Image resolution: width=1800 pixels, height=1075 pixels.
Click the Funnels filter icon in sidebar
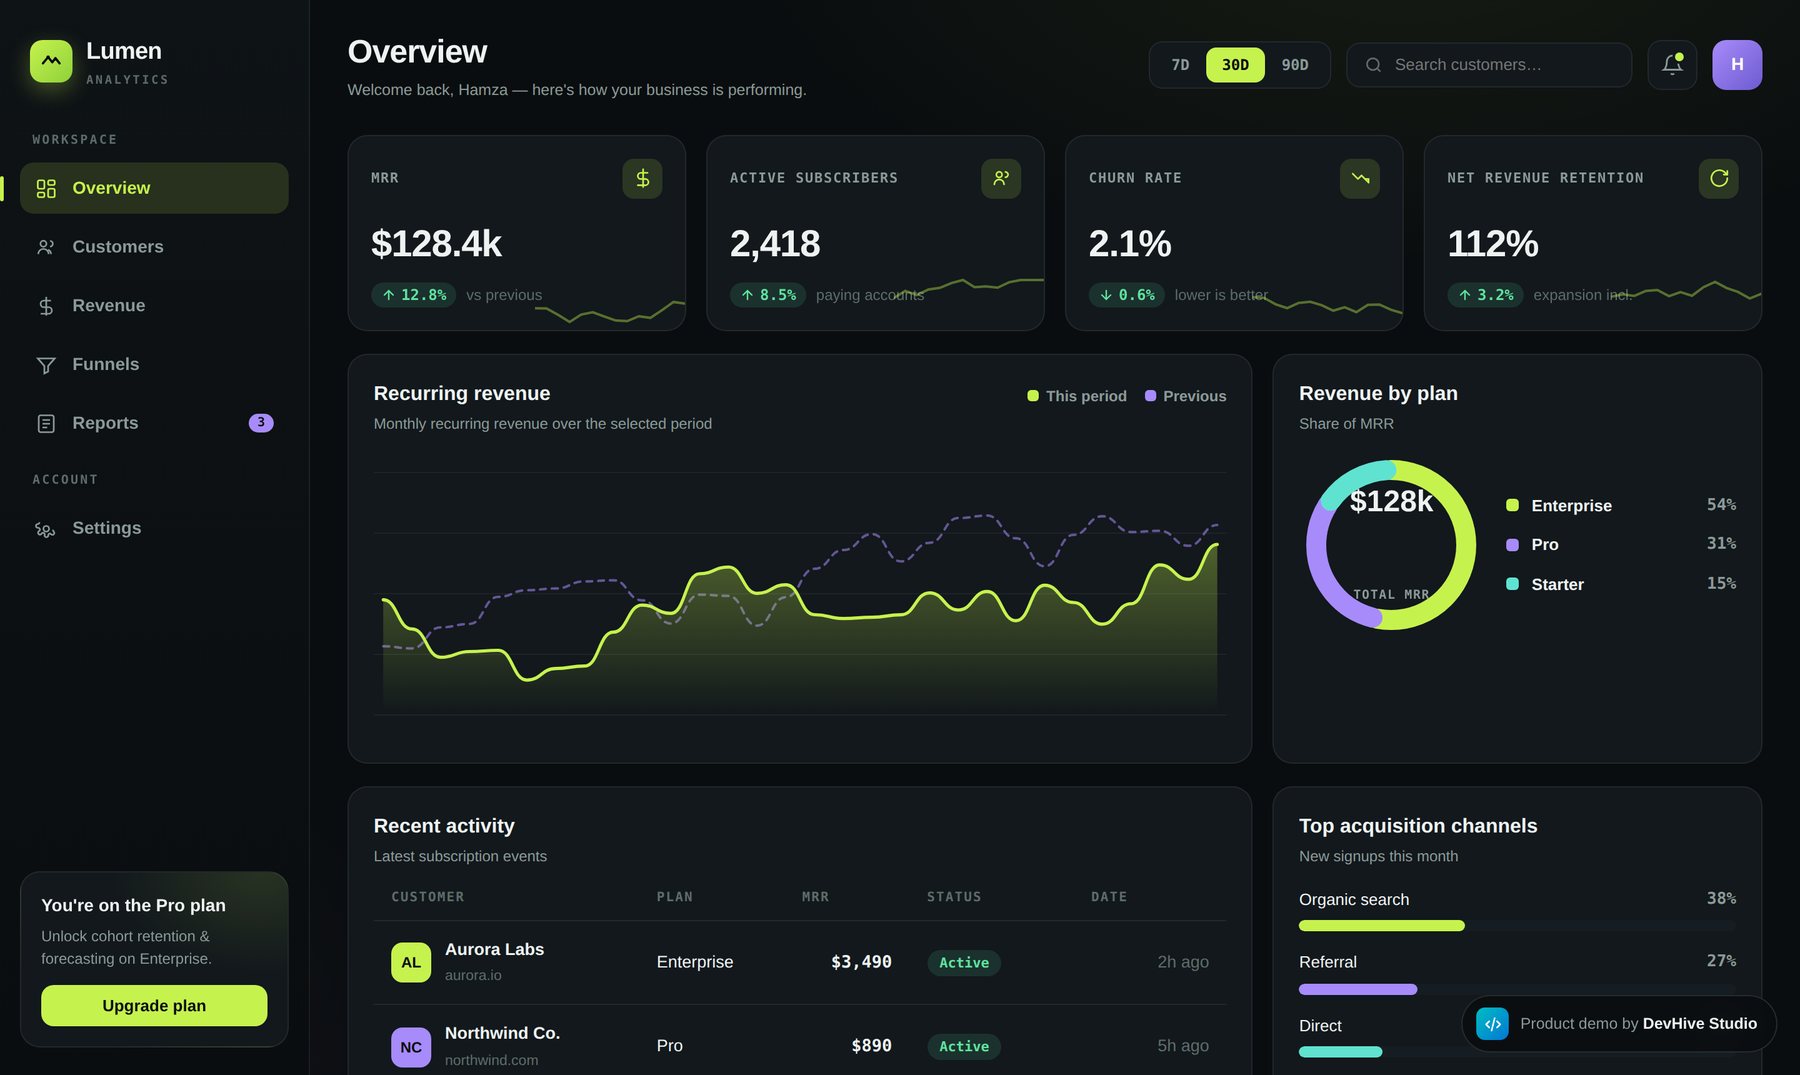click(46, 365)
